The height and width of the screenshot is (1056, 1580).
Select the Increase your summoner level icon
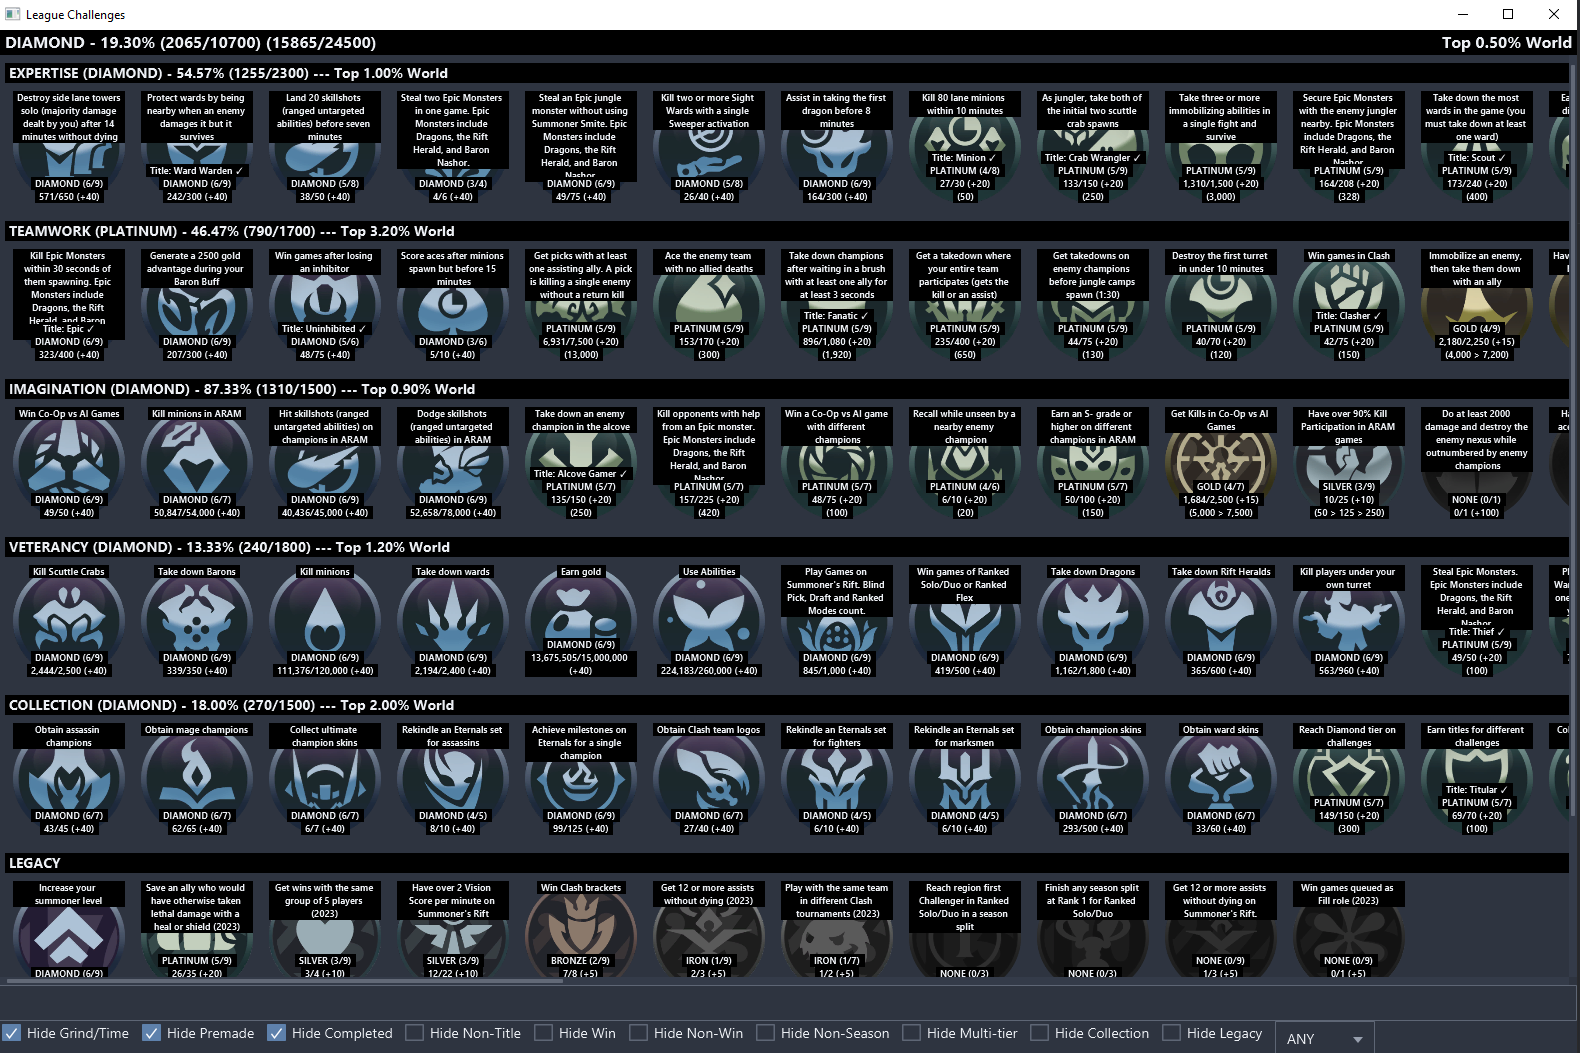click(x=69, y=930)
